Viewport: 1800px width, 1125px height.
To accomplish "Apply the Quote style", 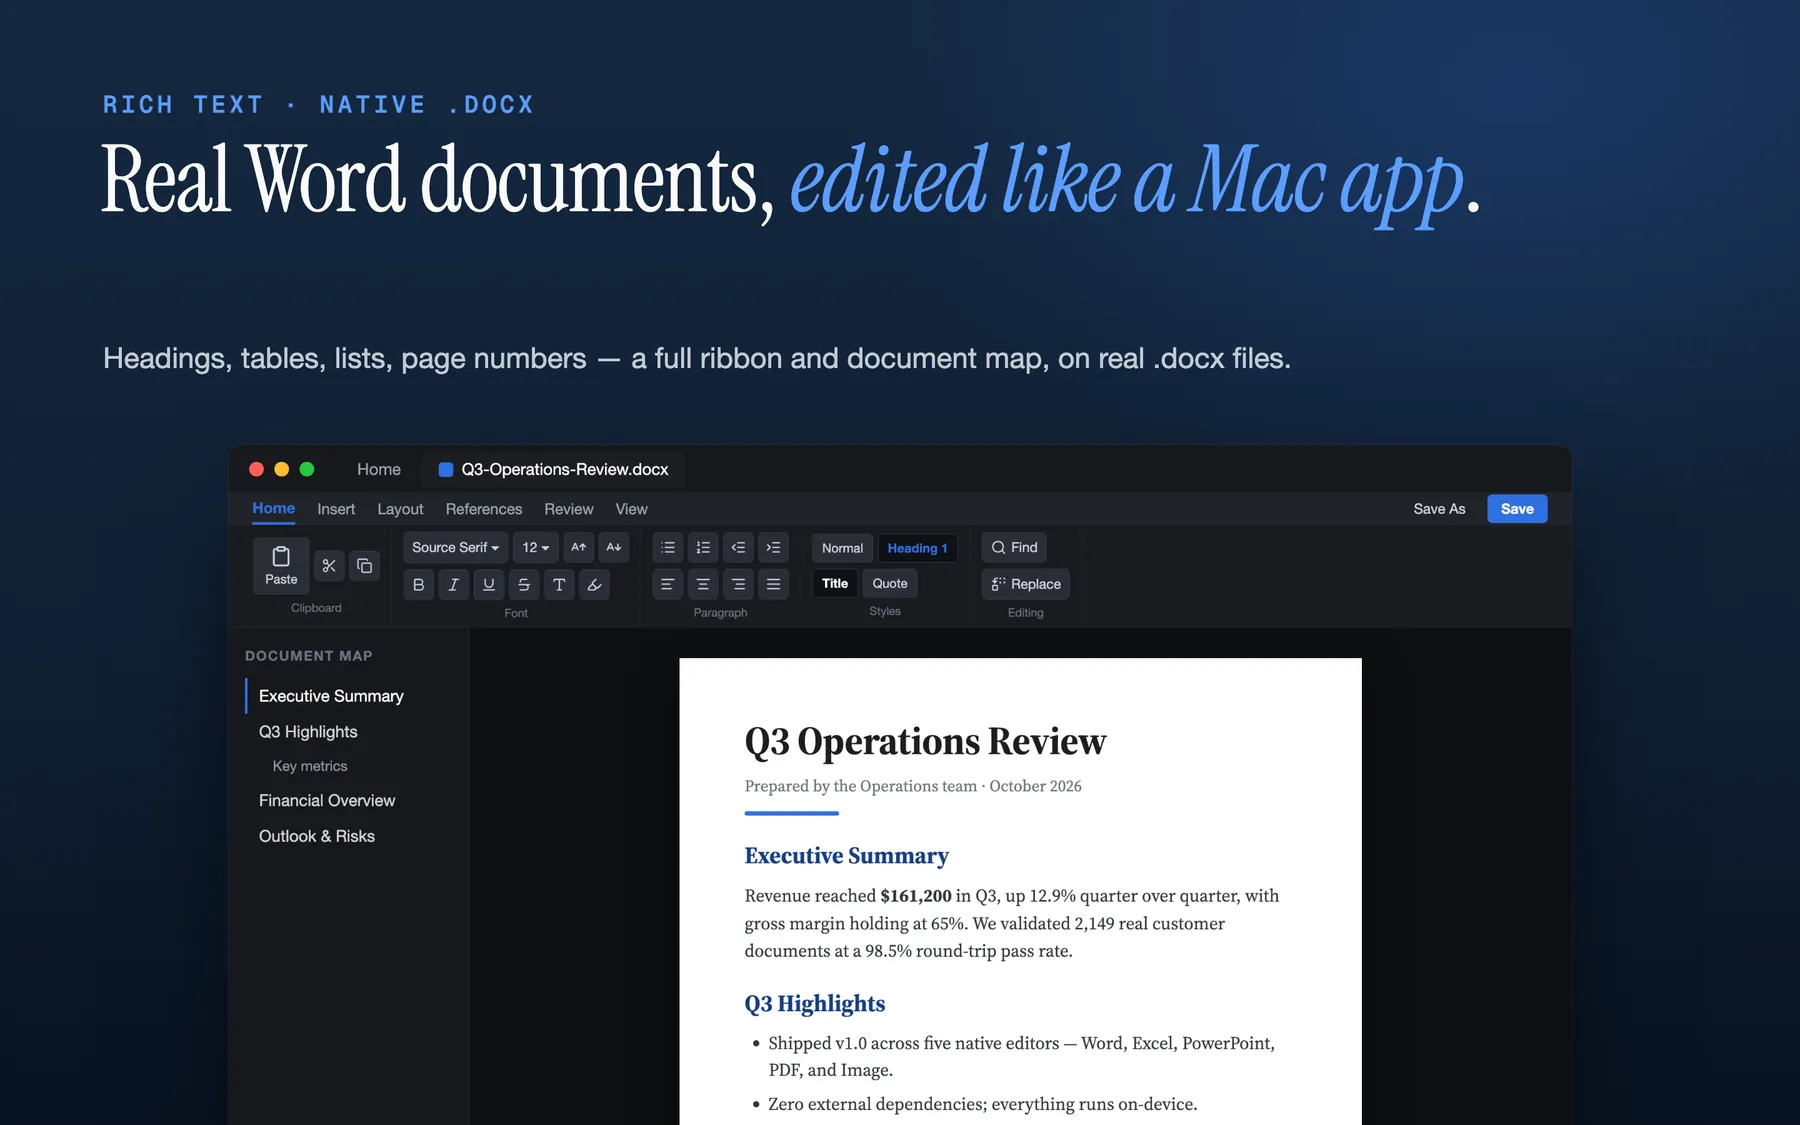I will tap(890, 583).
